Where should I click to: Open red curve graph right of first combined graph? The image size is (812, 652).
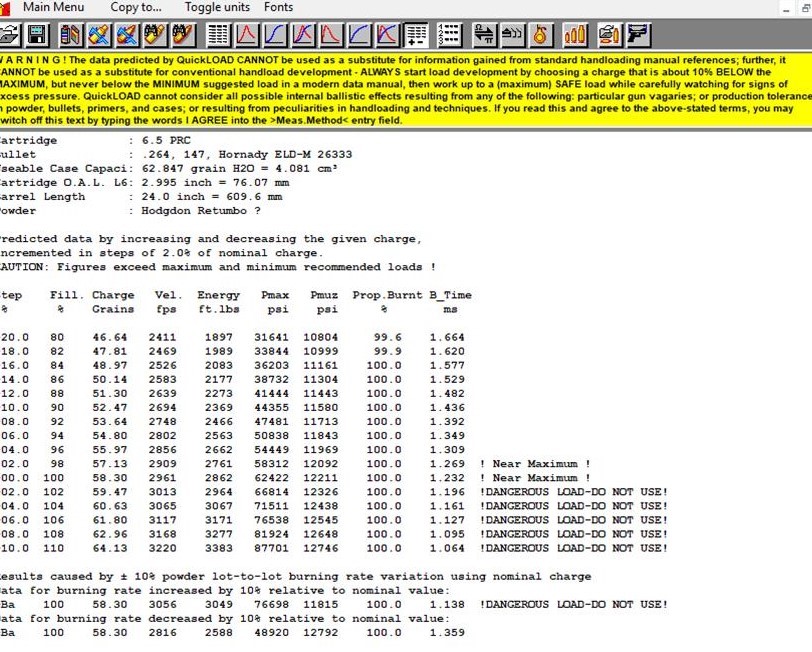(331, 35)
